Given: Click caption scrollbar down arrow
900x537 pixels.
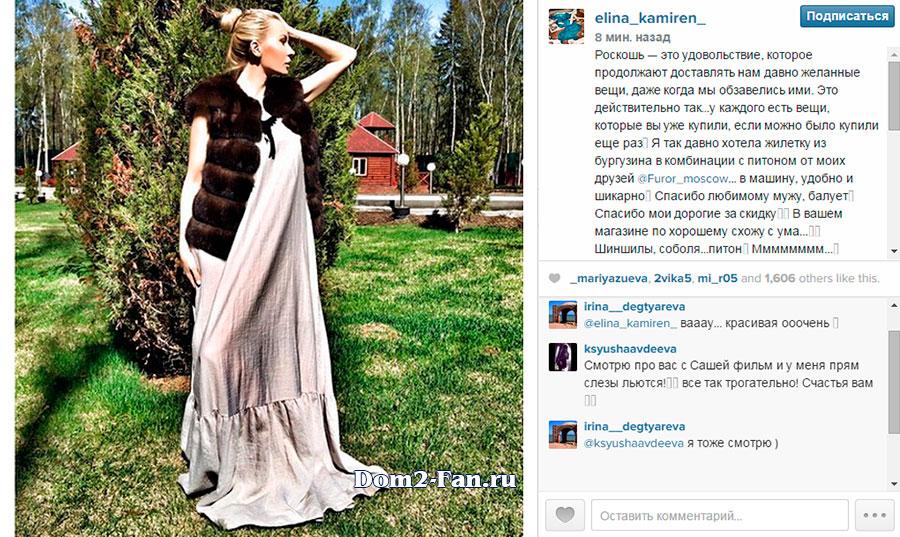Looking at the screenshot, I should click(894, 251).
